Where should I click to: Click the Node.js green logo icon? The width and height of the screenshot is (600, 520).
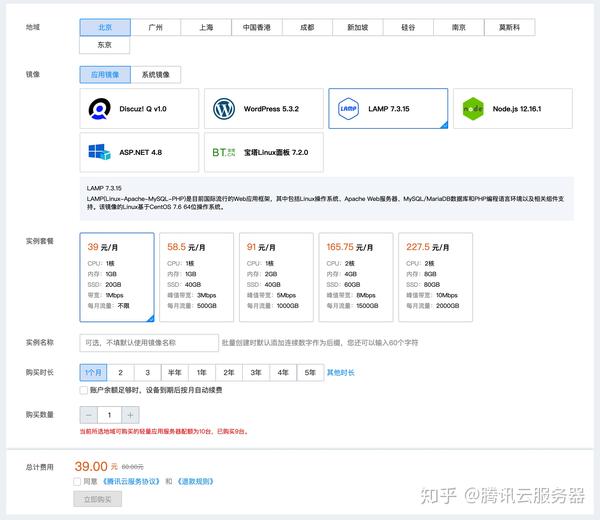pyautogui.click(x=473, y=109)
